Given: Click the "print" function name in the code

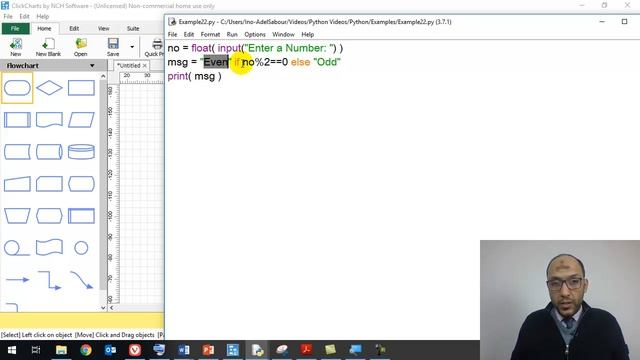Looking at the screenshot, I should [x=178, y=76].
